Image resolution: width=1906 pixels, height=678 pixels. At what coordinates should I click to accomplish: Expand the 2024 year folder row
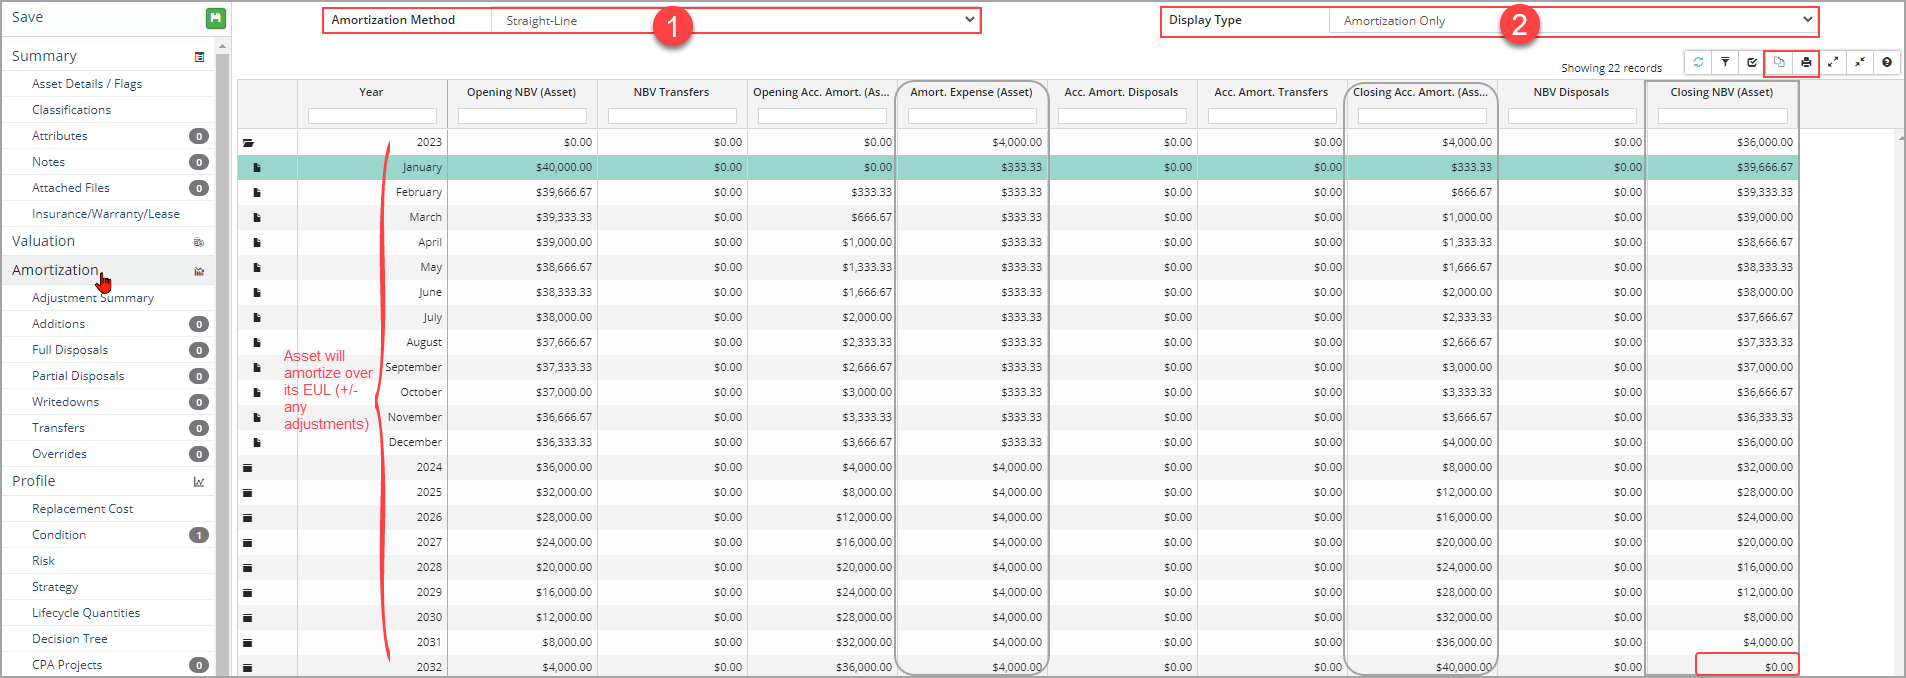click(248, 468)
